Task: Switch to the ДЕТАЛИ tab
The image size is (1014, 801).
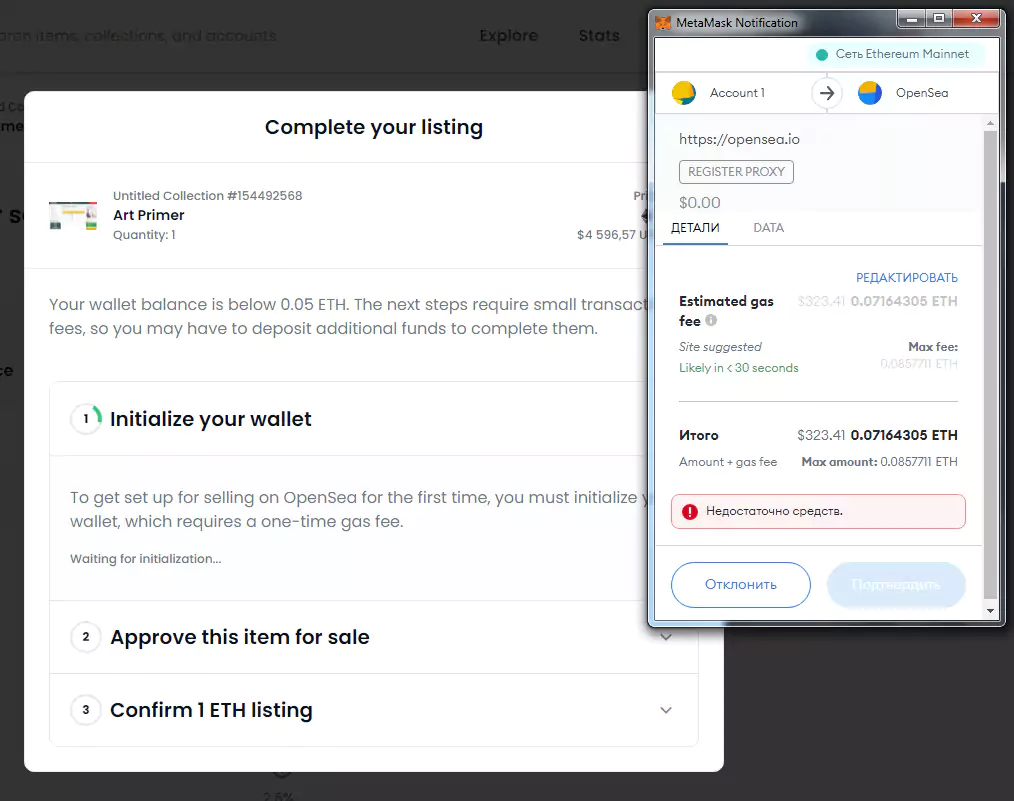Action: click(x=695, y=228)
